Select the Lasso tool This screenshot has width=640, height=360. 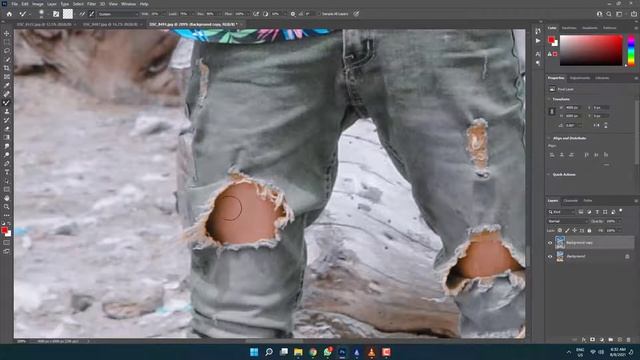coord(7,51)
